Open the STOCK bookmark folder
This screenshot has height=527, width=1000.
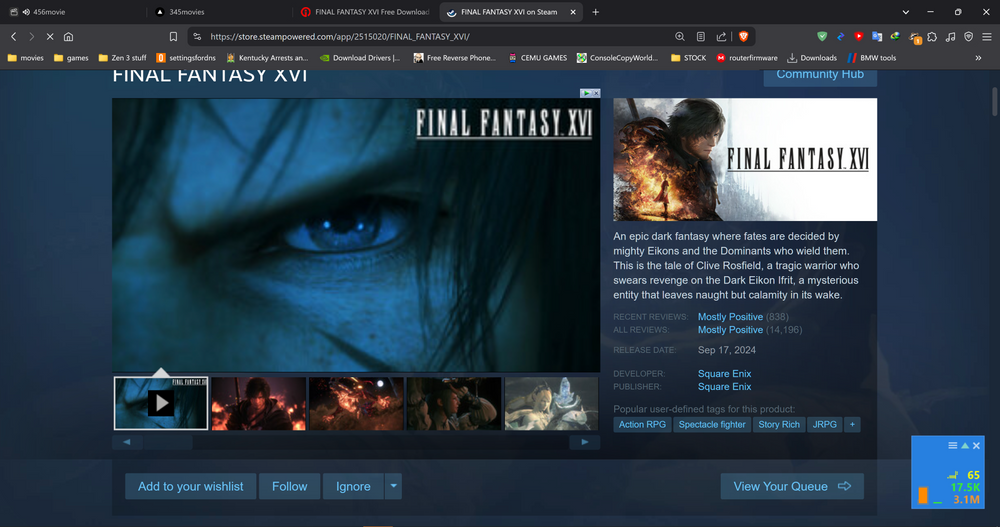point(688,58)
